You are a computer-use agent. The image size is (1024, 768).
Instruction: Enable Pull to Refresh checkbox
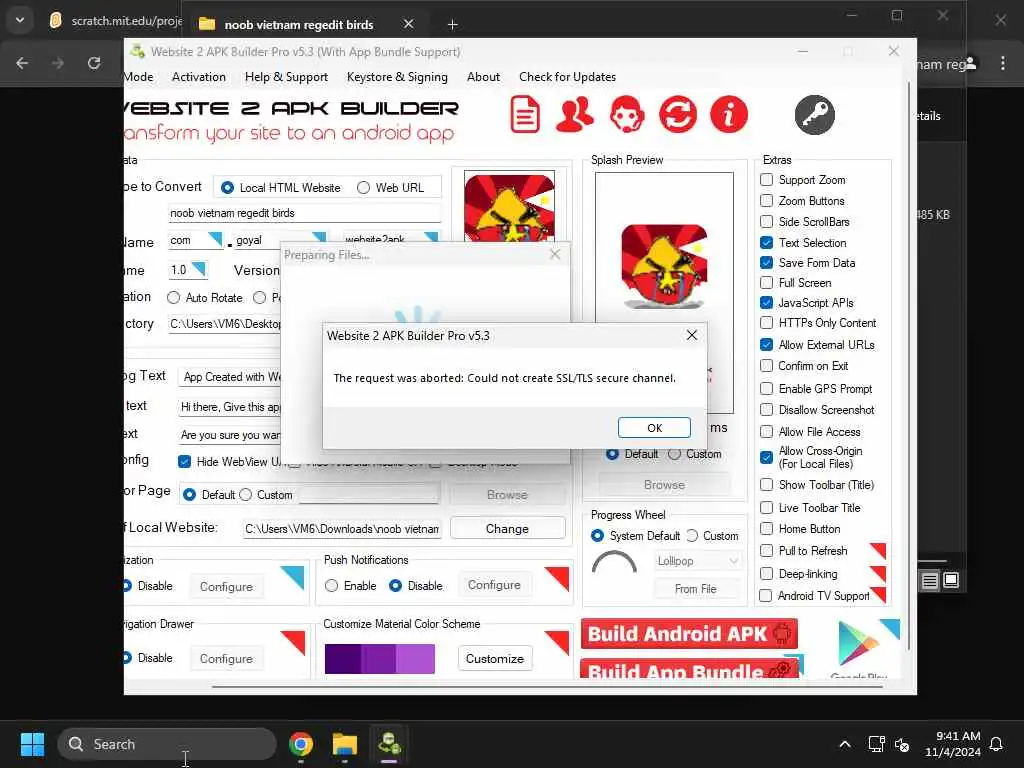click(x=767, y=551)
